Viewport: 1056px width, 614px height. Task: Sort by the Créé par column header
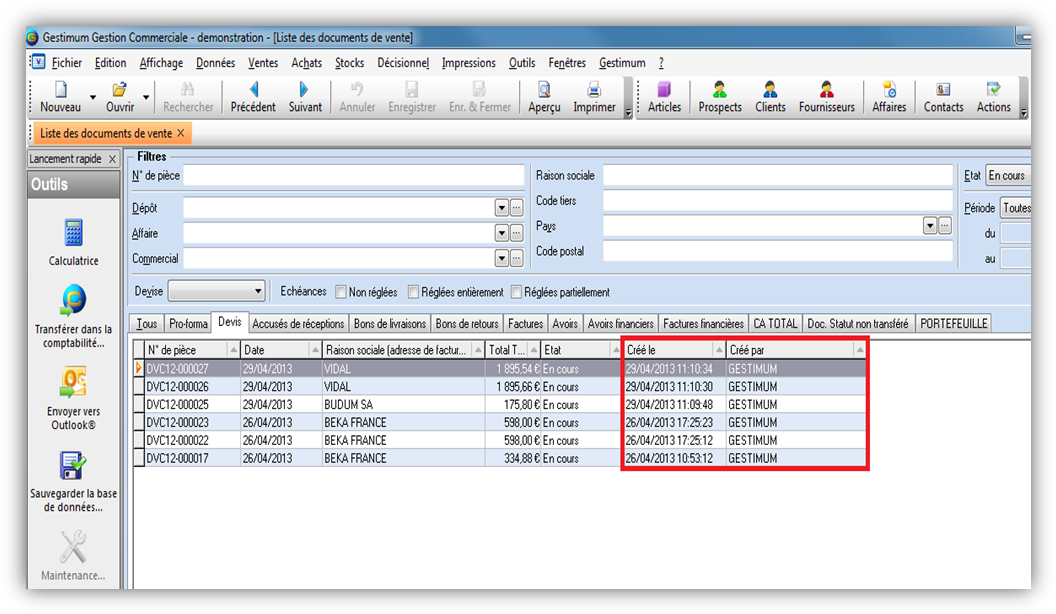coord(796,350)
